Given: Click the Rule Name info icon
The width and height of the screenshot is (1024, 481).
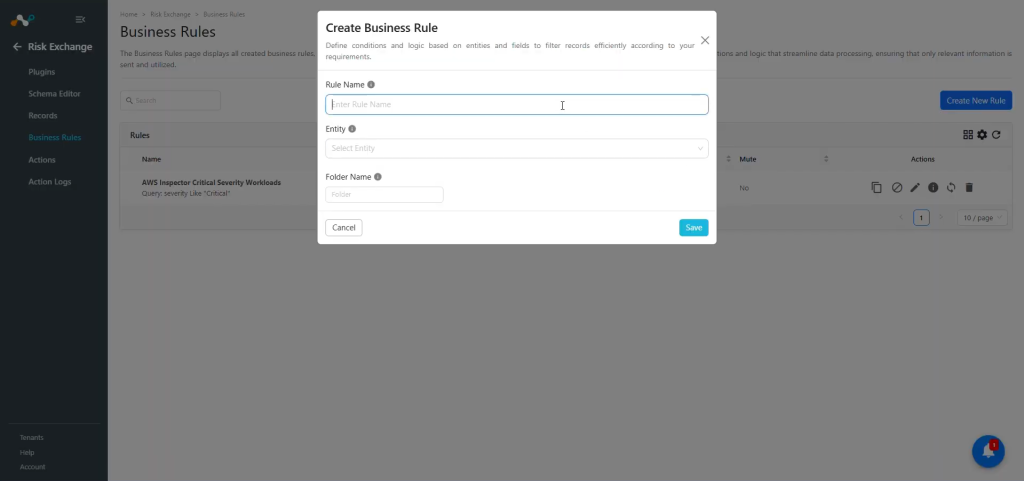Looking at the screenshot, I should point(371,85).
